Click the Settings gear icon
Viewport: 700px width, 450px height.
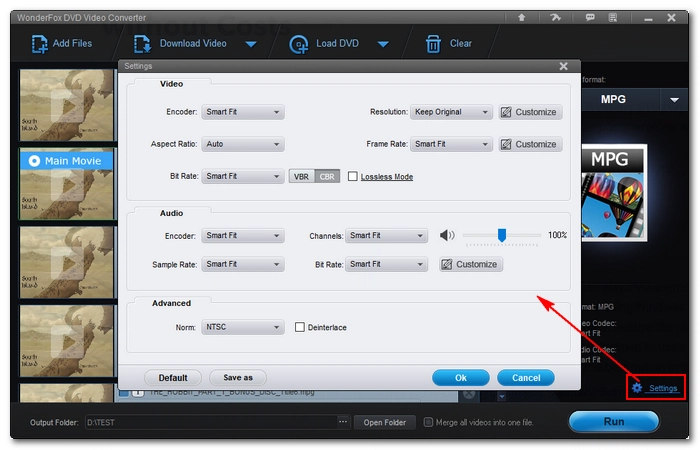637,388
